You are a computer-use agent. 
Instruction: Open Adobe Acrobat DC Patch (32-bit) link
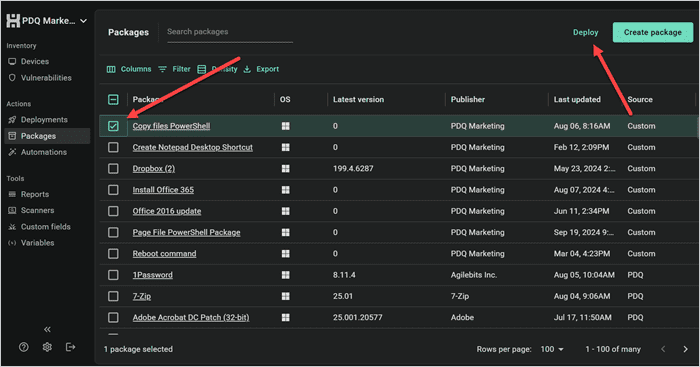click(x=191, y=317)
